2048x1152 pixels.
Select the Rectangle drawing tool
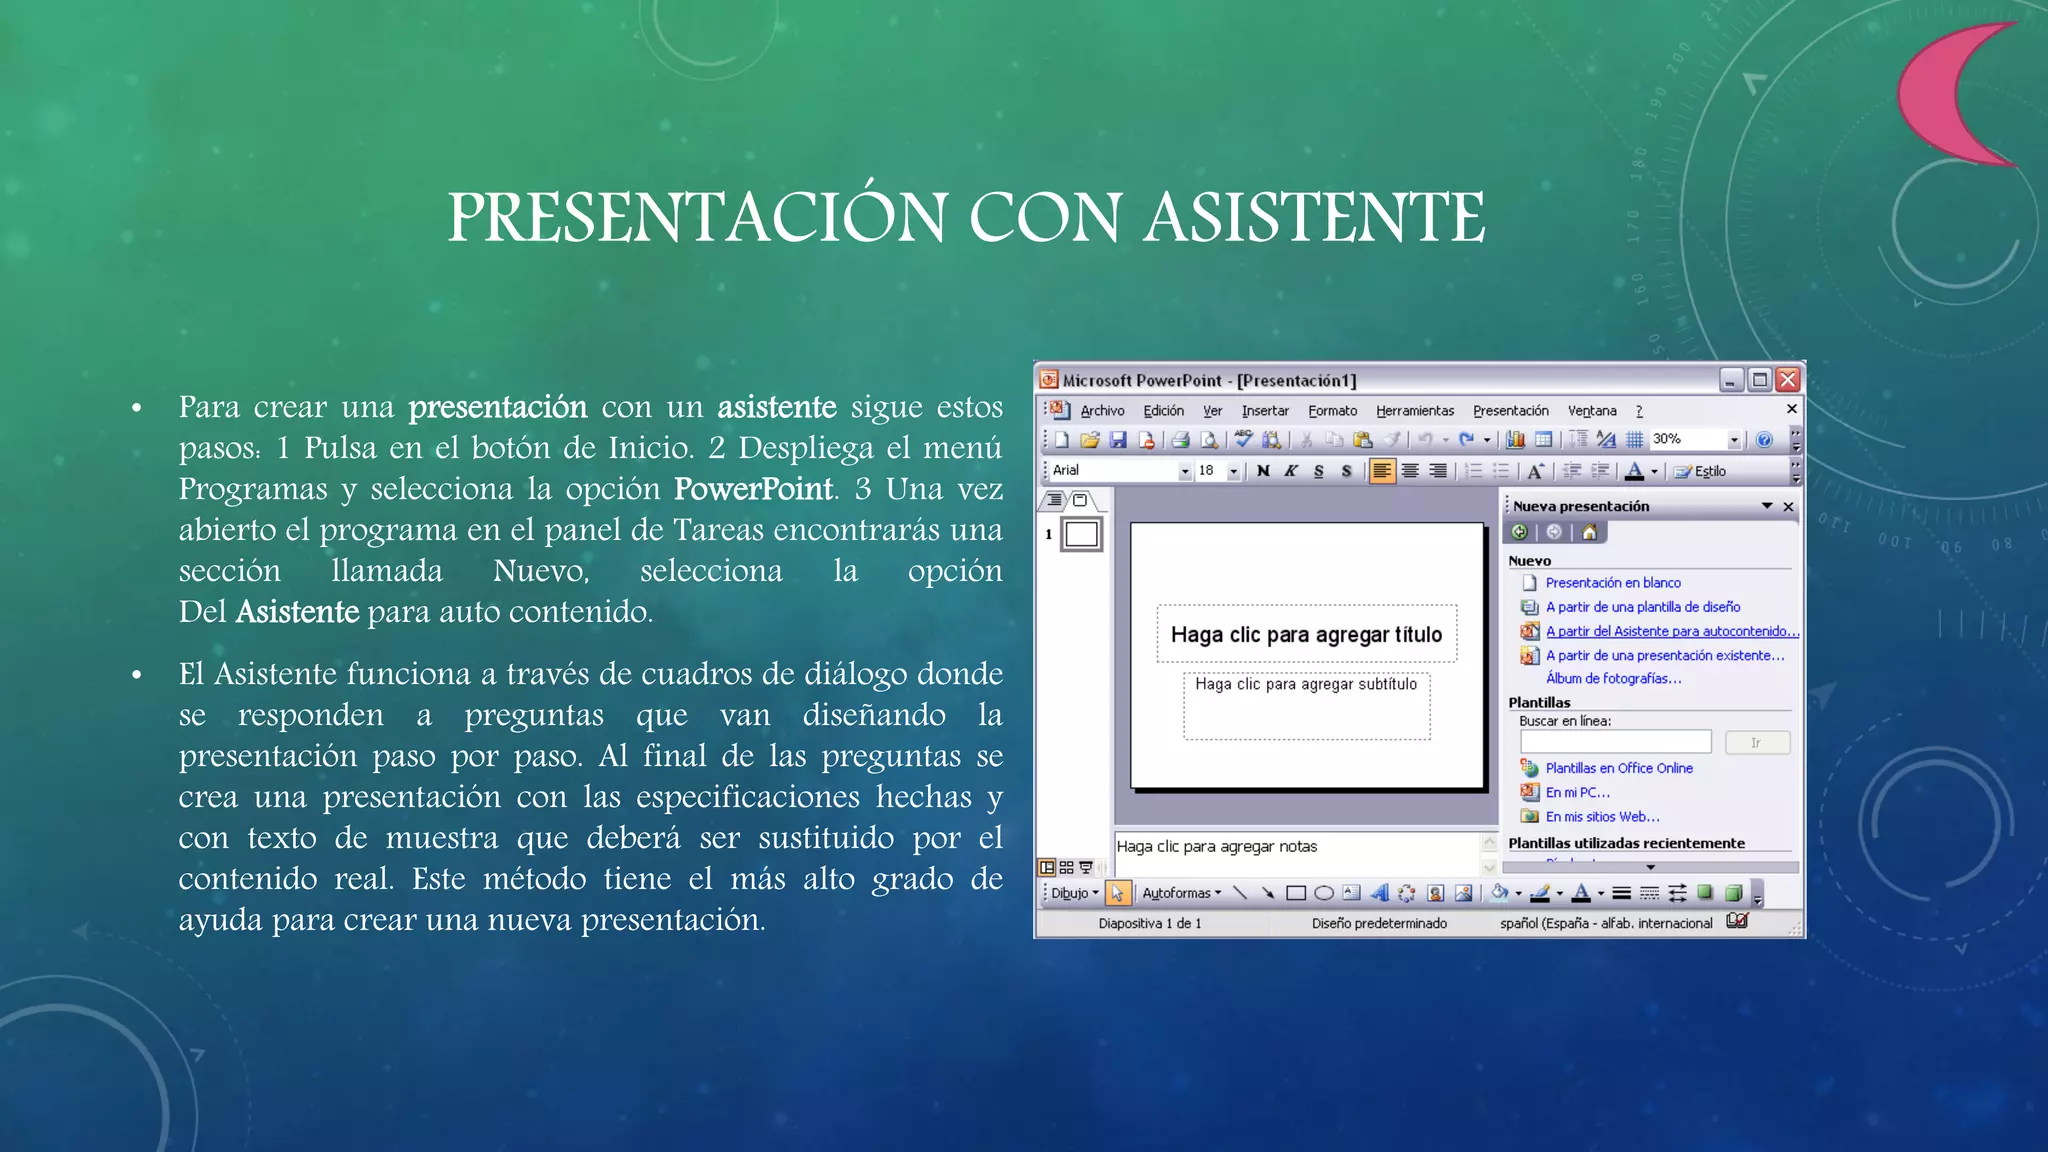pyautogui.click(x=1296, y=893)
